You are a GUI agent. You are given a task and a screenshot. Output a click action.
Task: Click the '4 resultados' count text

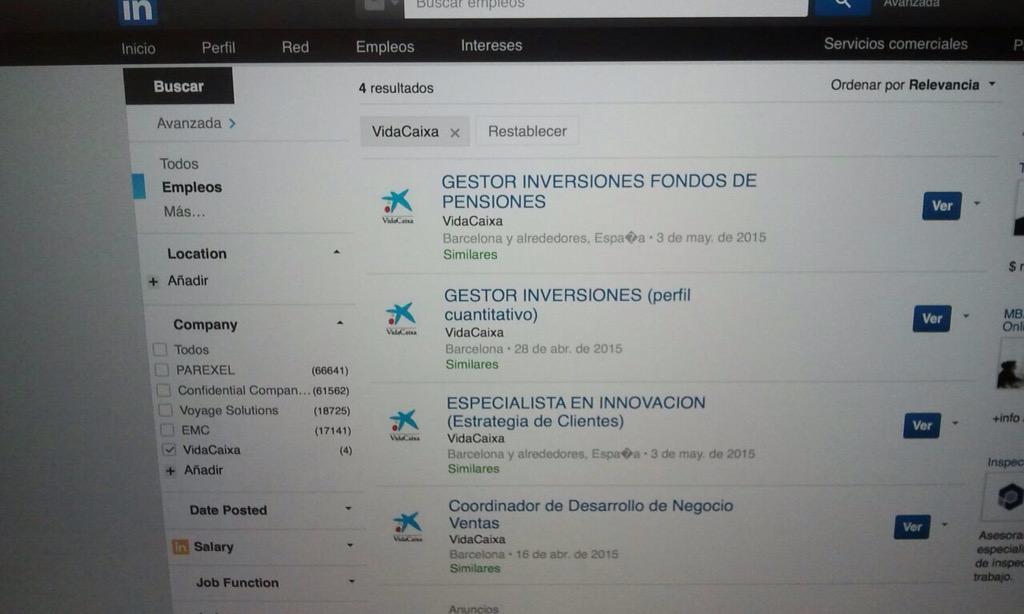pyautogui.click(x=396, y=88)
